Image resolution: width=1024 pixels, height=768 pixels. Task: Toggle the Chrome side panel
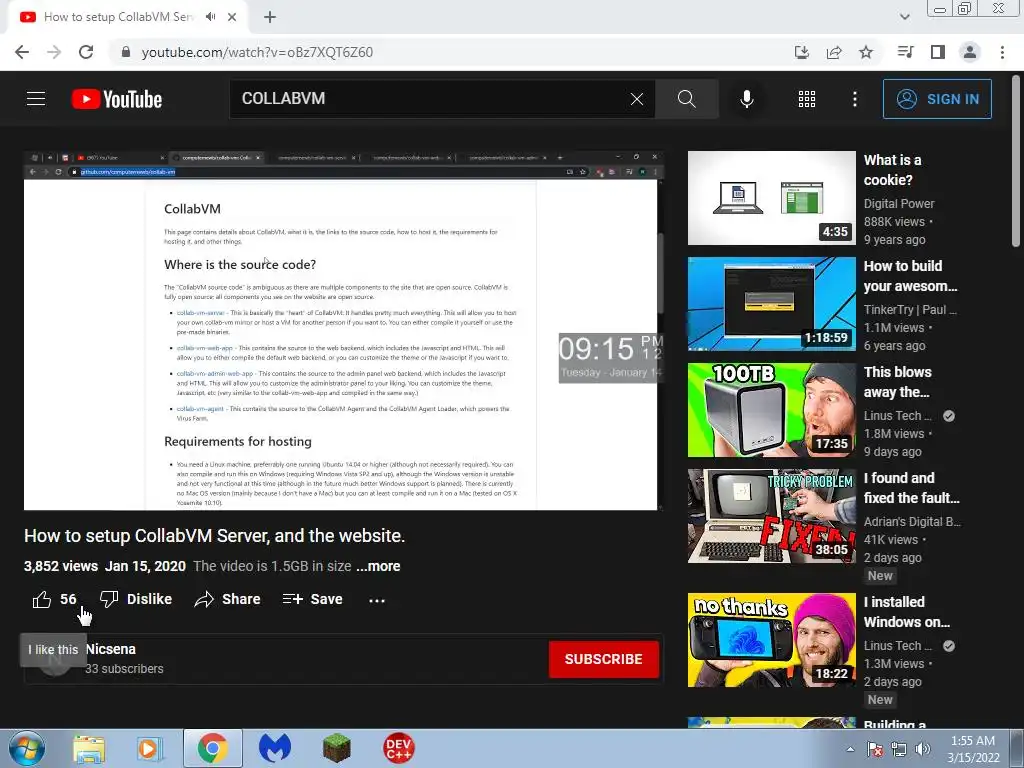pyautogui.click(x=938, y=52)
